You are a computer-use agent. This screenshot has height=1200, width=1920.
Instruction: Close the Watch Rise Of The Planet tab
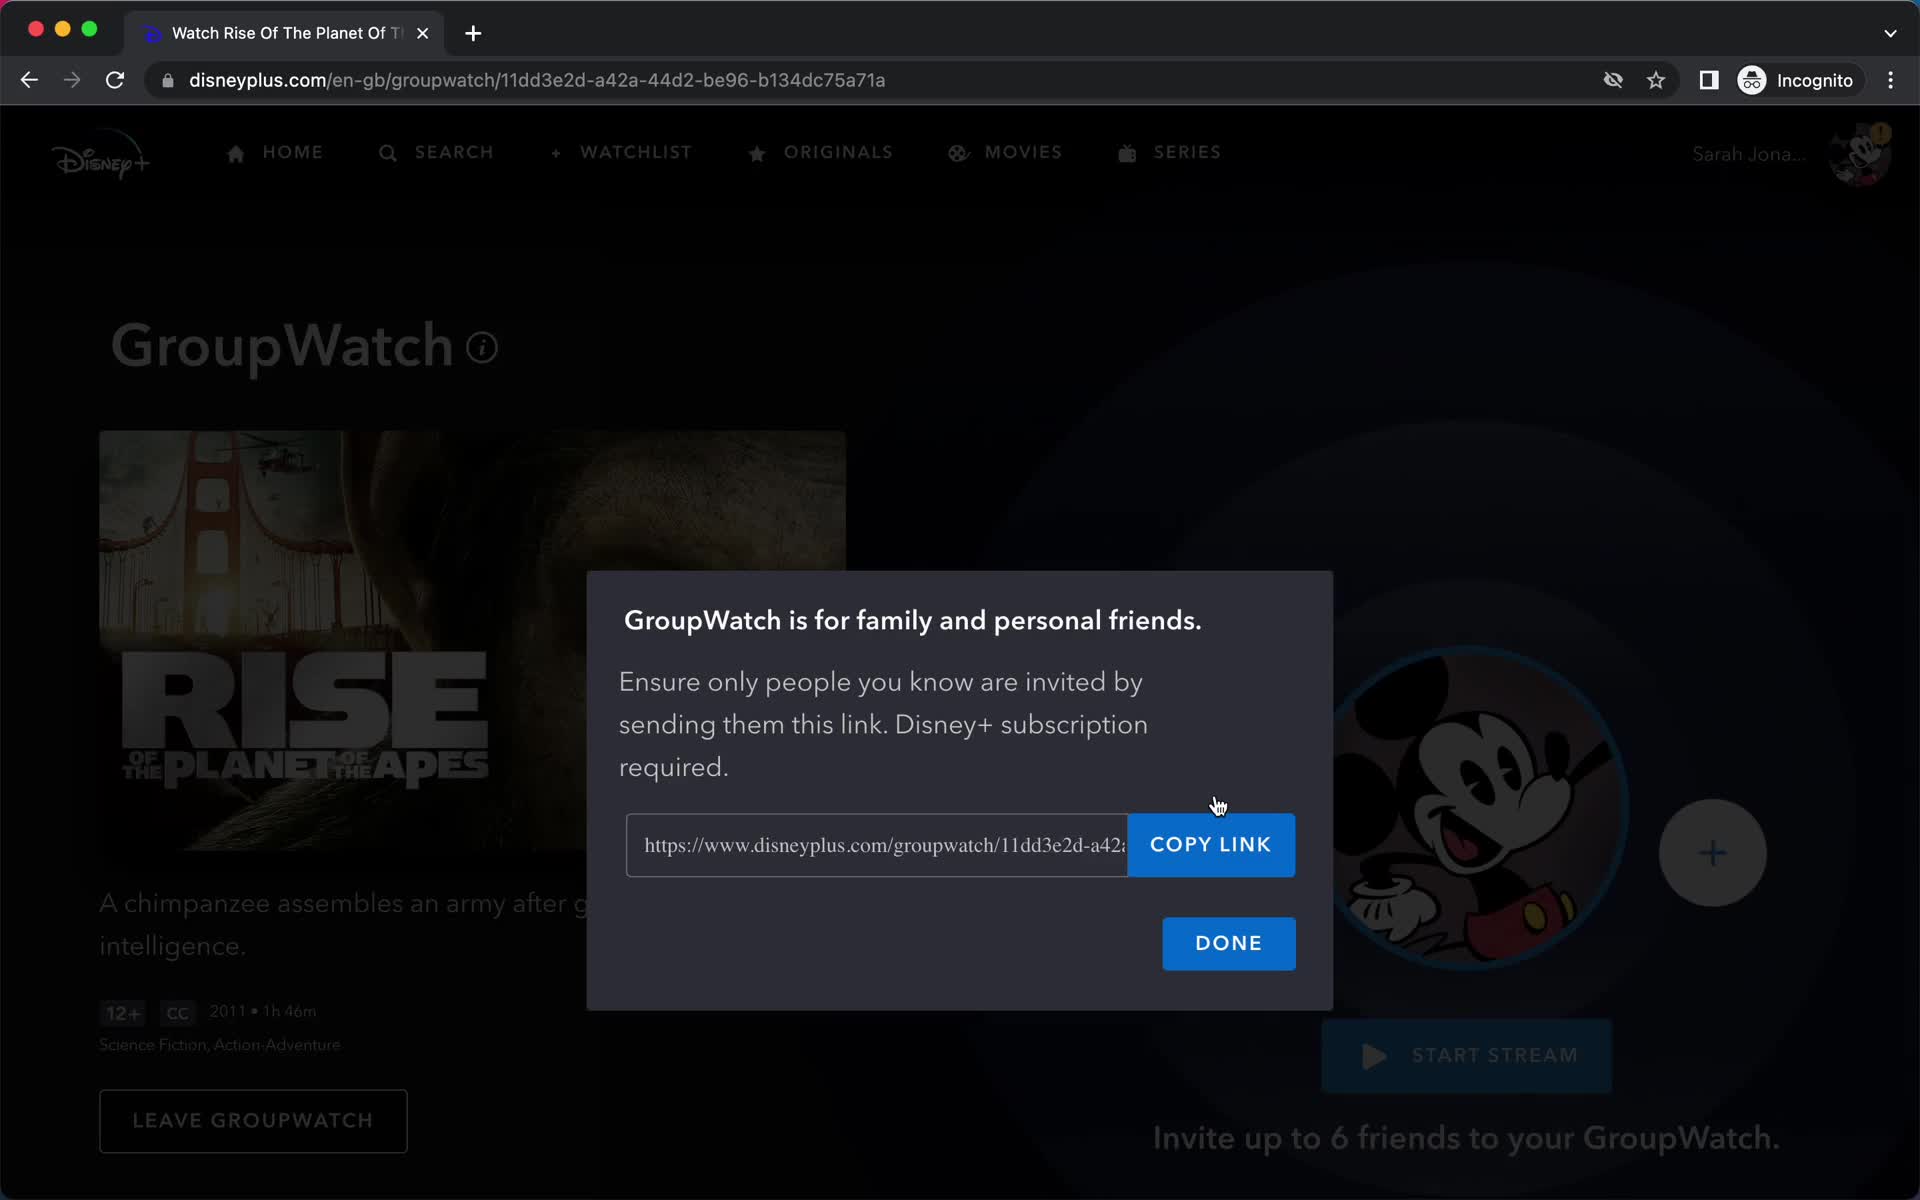[x=423, y=33]
